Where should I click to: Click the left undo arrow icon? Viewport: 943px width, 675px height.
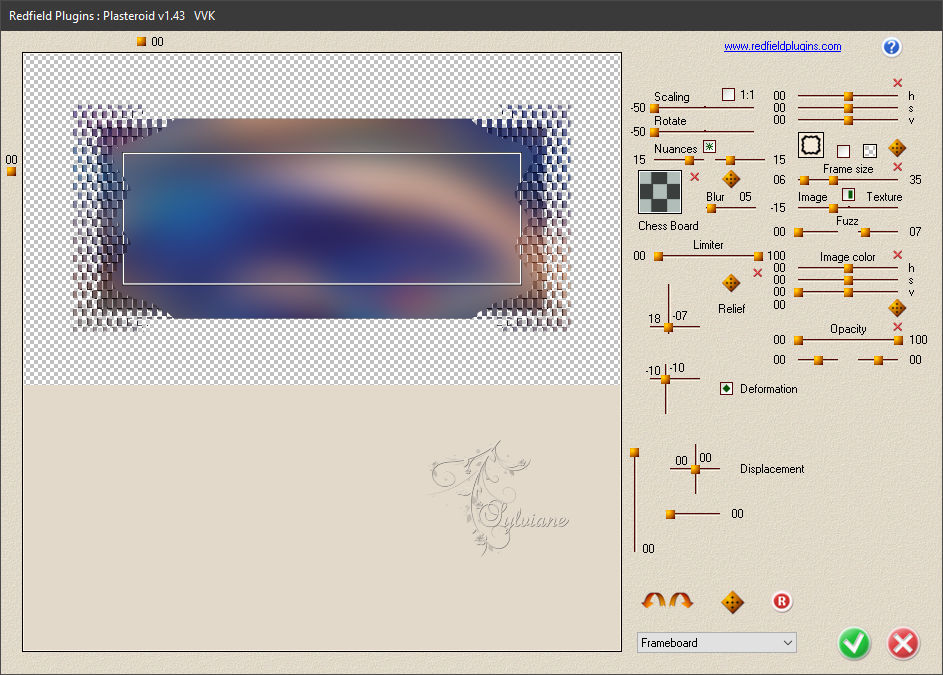654,600
